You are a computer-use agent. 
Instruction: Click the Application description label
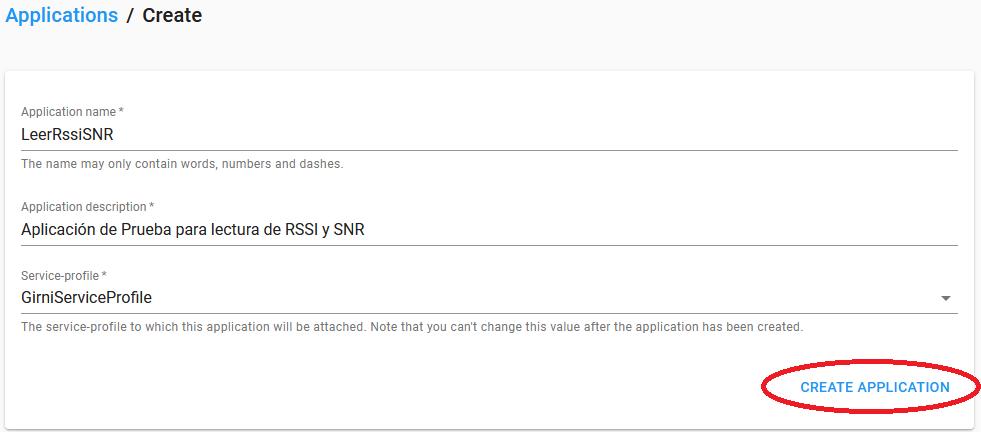(85, 207)
